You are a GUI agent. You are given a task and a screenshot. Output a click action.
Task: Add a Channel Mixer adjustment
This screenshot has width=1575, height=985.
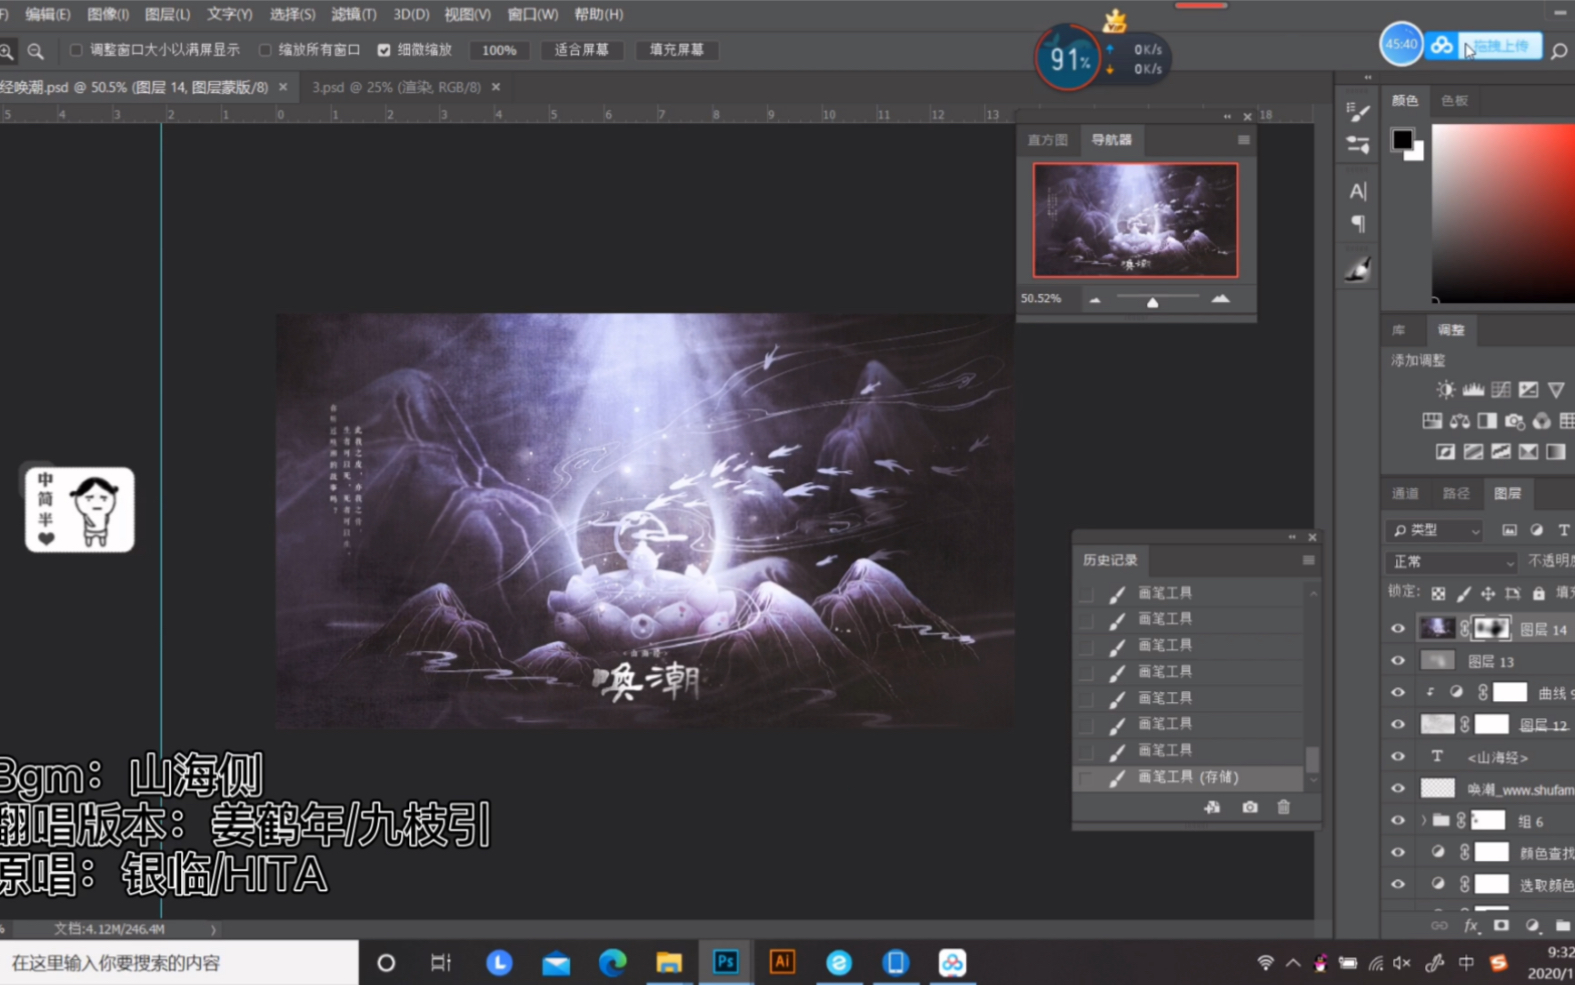tap(1542, 421)
